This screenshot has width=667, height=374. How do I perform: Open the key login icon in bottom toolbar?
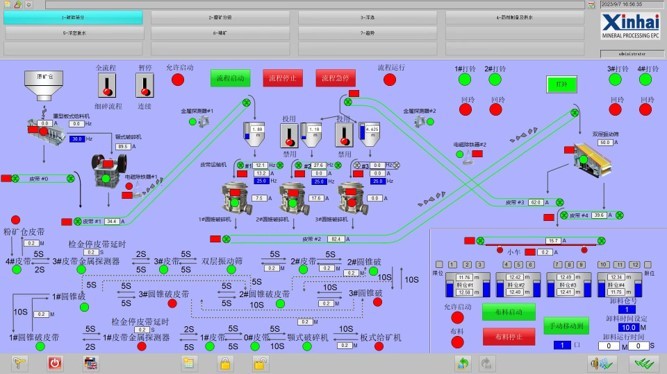click(x=20, y=363)
